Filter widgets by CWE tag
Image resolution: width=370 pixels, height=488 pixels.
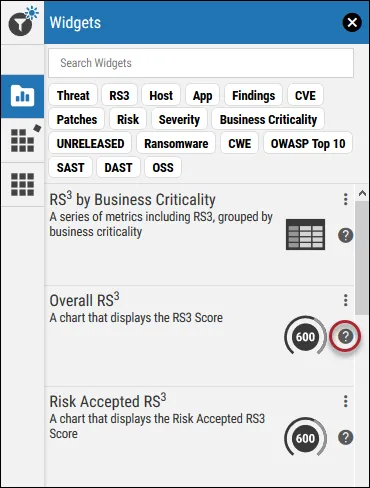[x=239, y=143]
